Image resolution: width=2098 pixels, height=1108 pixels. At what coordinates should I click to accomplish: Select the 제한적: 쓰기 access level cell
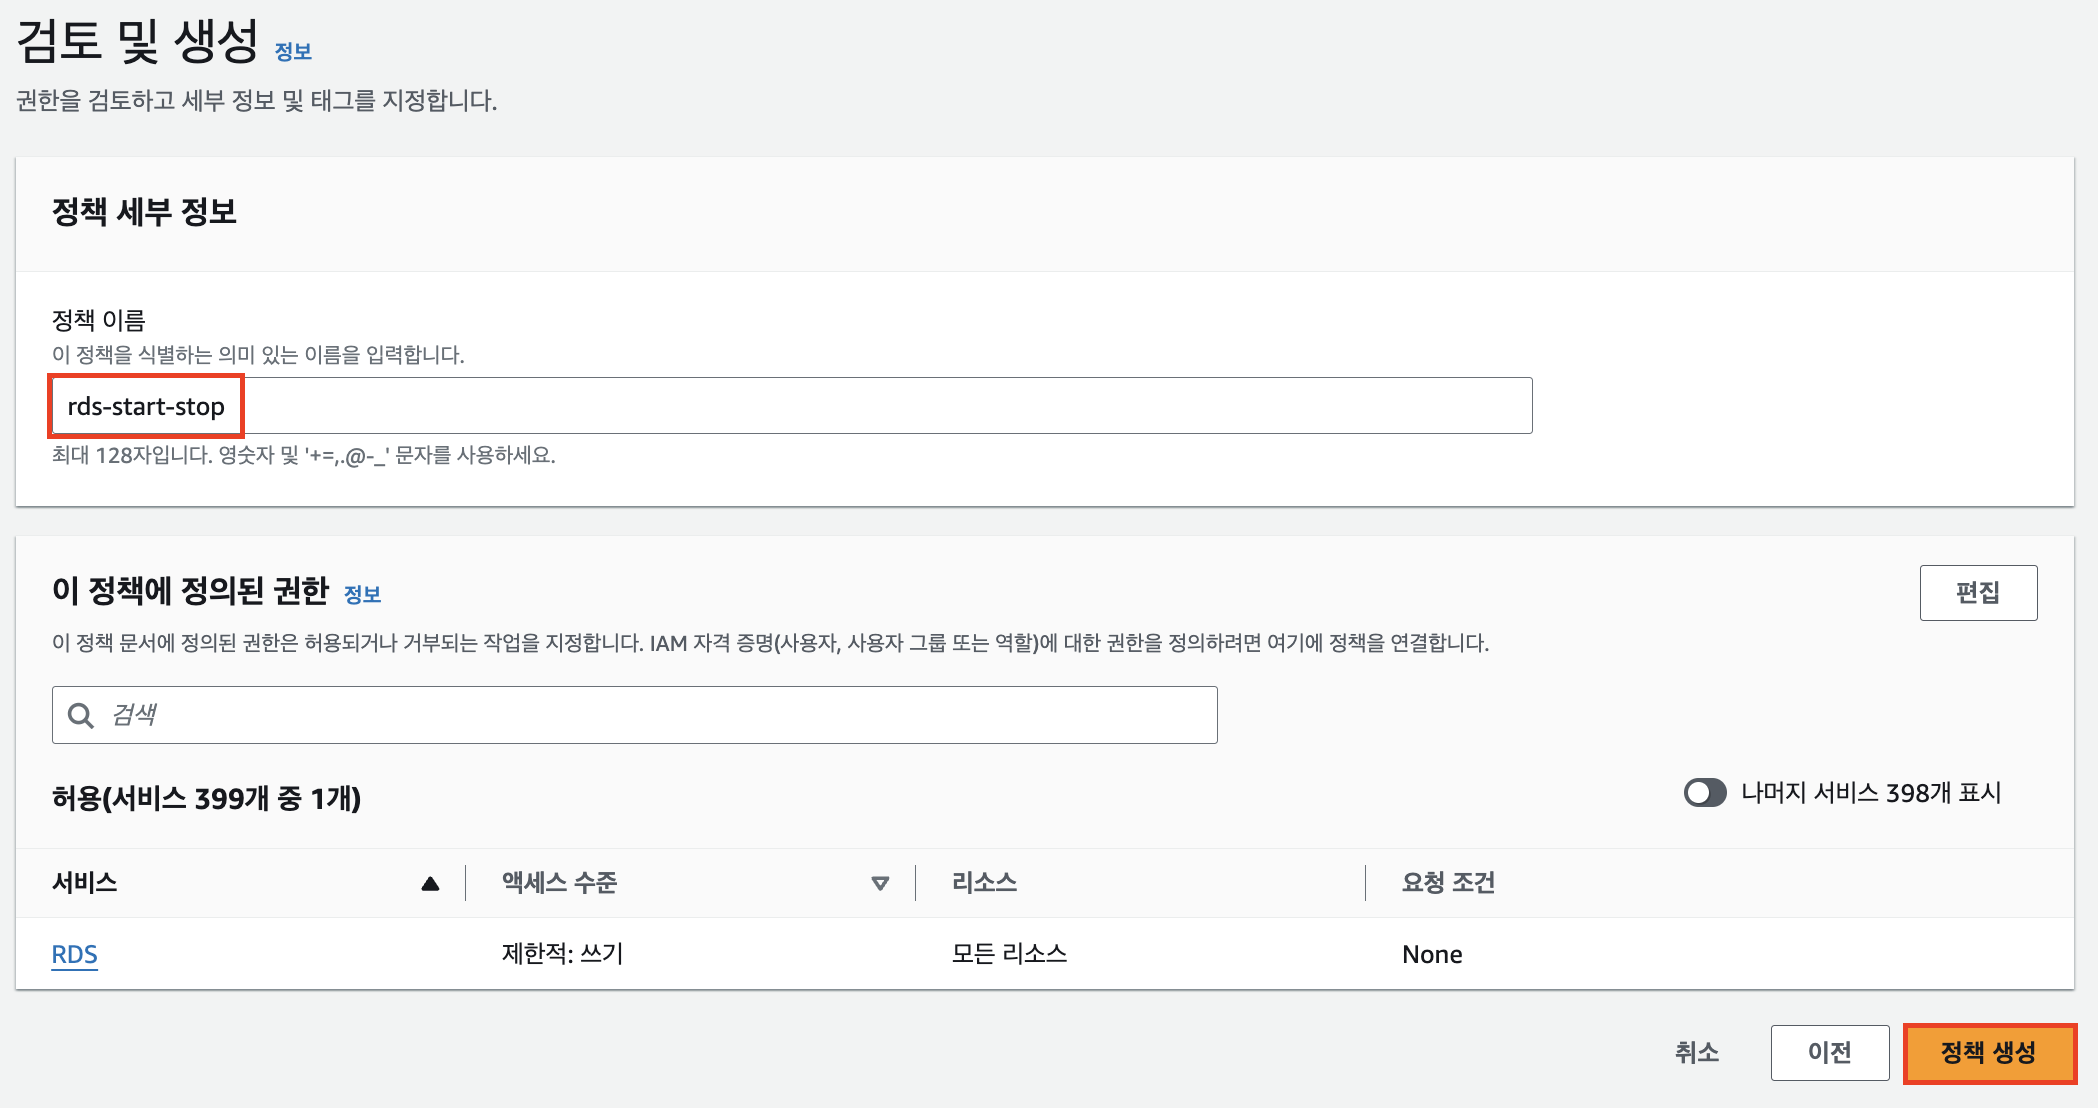point(562,954)
